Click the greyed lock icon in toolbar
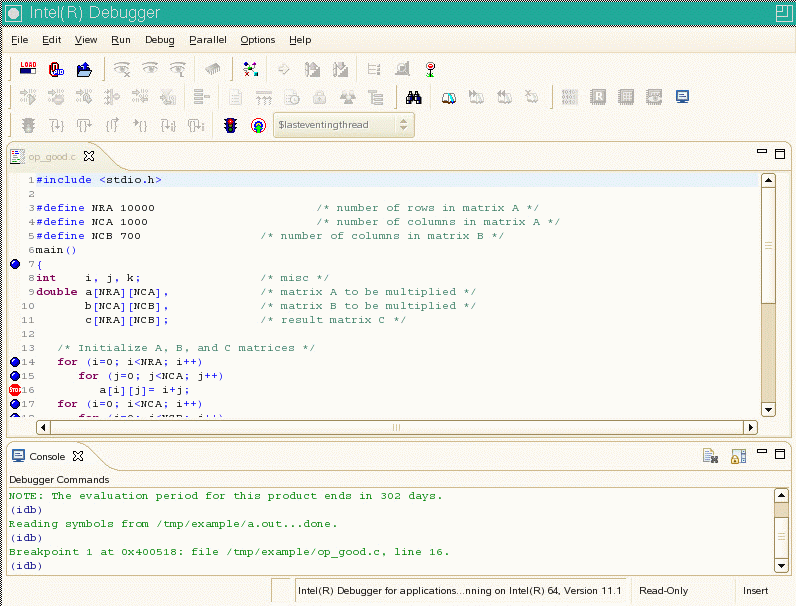Screen dimensions: 796x606 pyautogui.click(x=319, y=97)
